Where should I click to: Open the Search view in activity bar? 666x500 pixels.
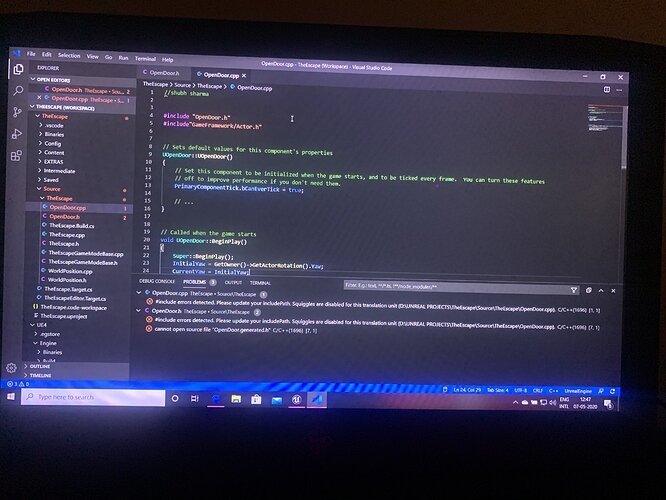[x=18, y=90]
